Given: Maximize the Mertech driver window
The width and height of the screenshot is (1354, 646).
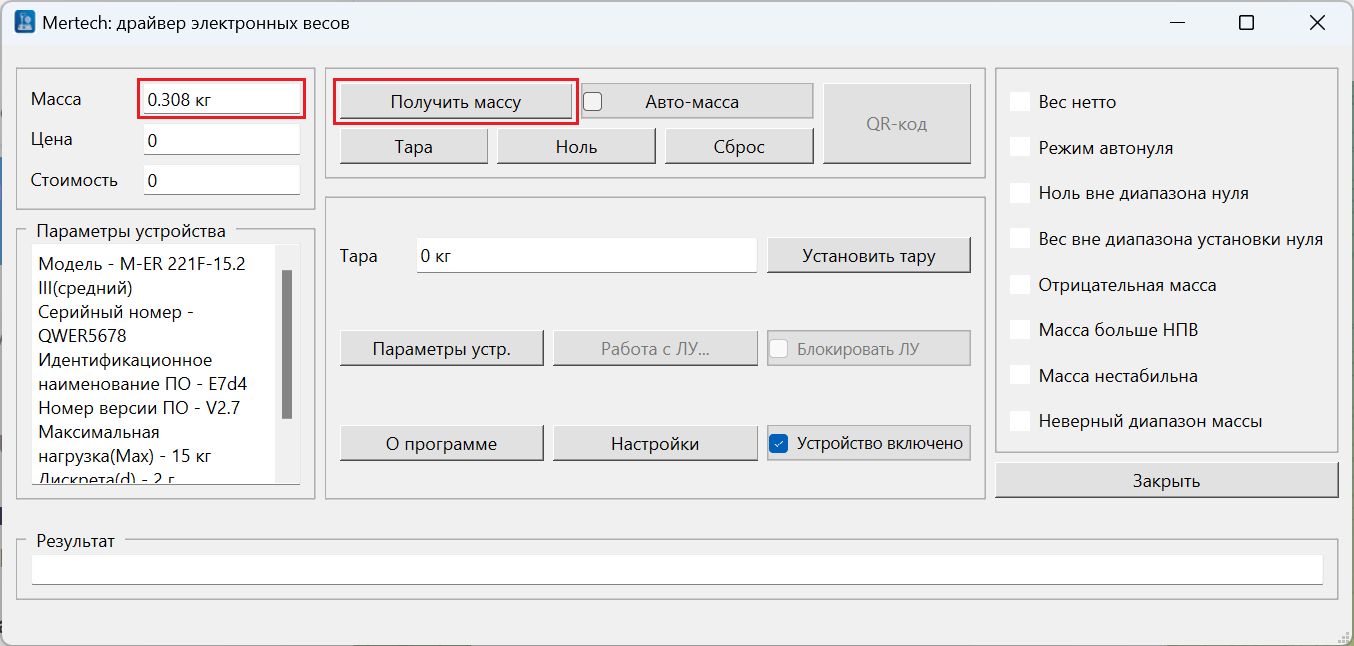Looking at the screenshot, I should [1246, 22].
